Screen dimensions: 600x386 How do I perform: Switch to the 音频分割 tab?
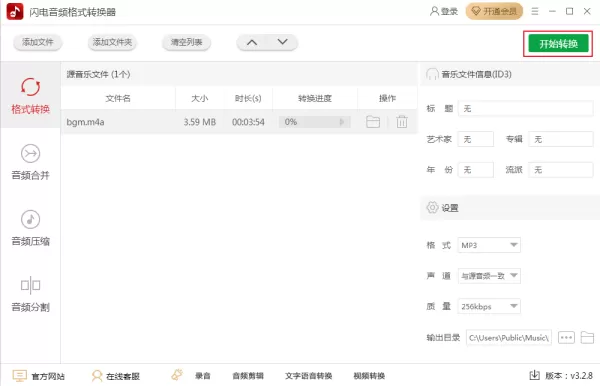pos(30,294)
